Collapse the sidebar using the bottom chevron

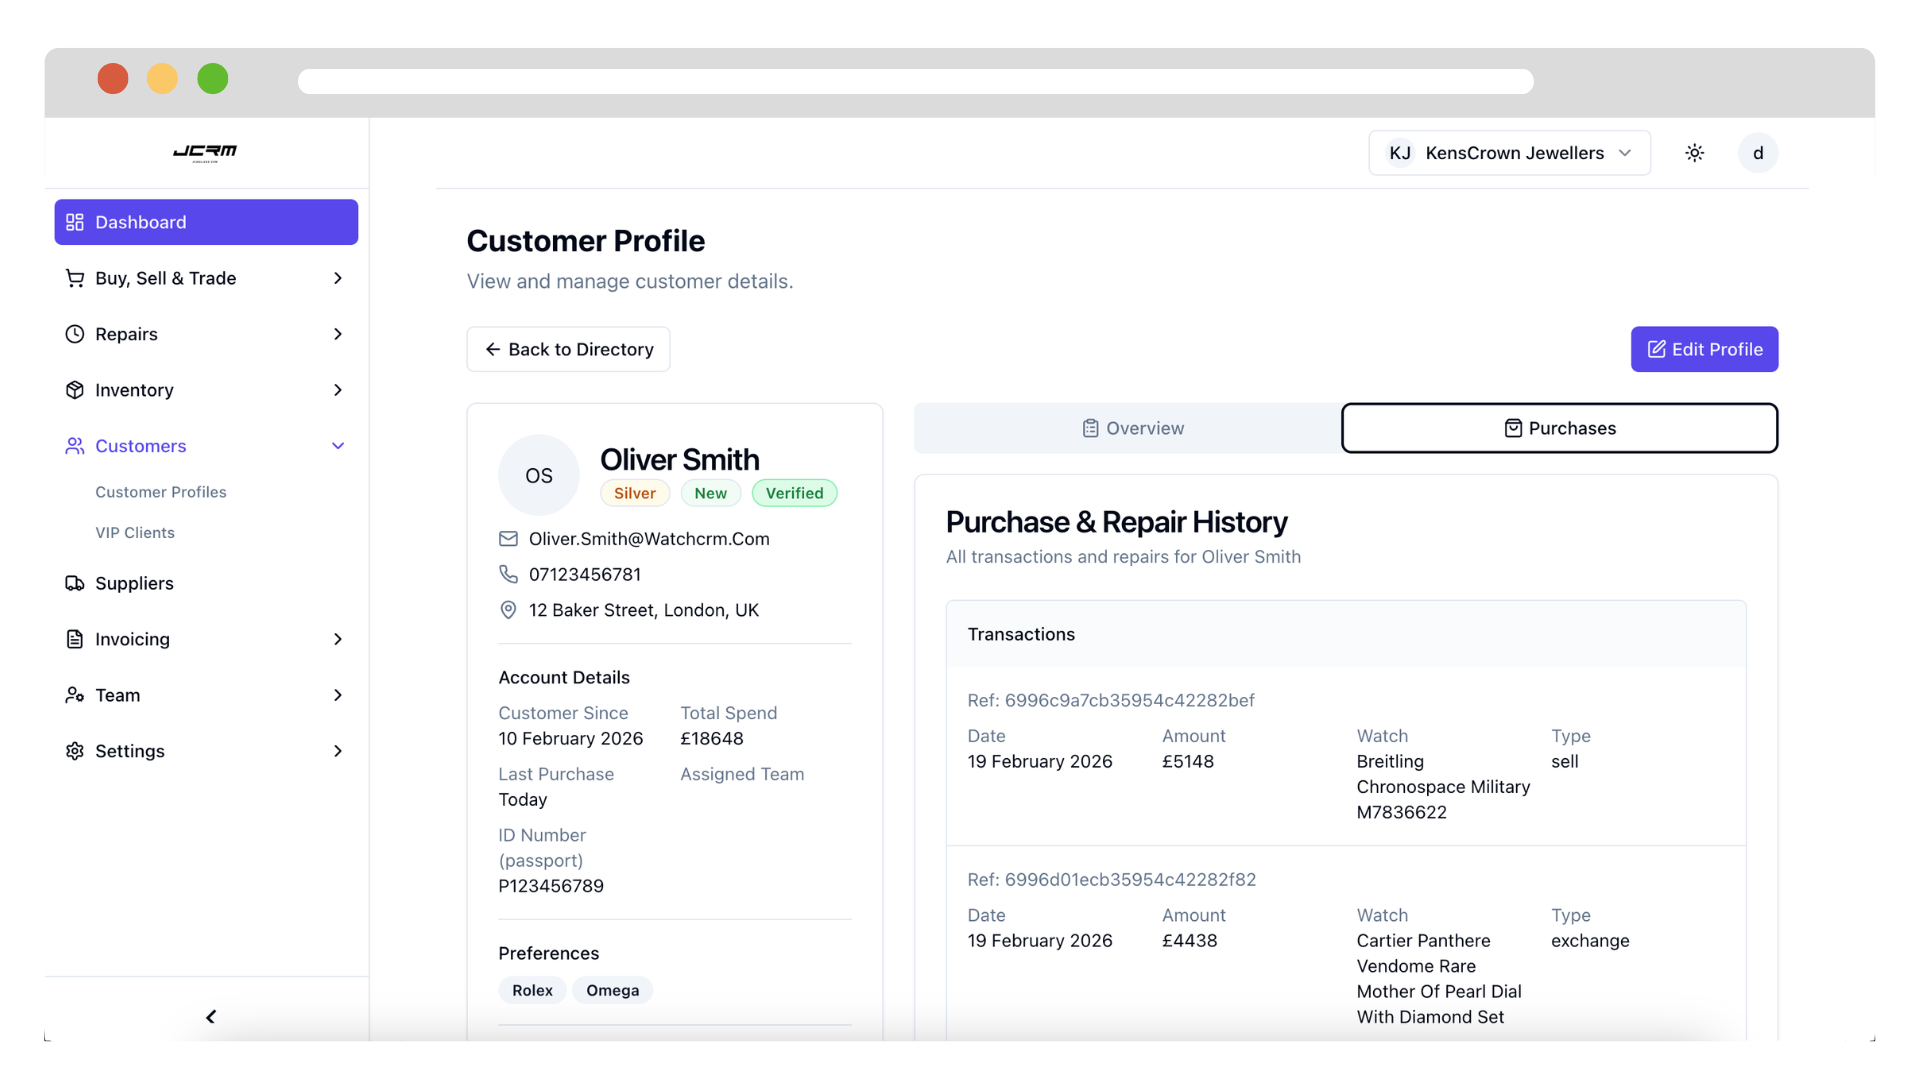point(210,1017)
